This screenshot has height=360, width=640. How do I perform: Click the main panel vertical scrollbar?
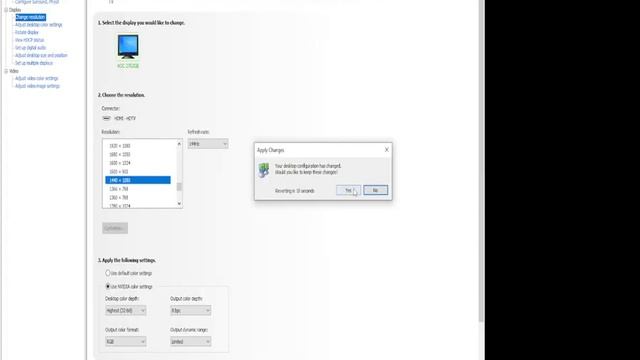pos(482,161)
